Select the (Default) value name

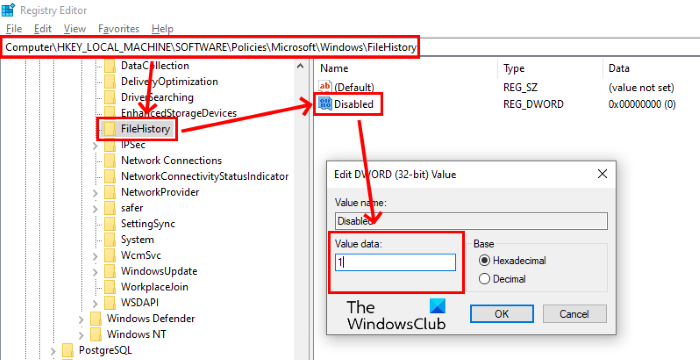(x=354, y=87)
